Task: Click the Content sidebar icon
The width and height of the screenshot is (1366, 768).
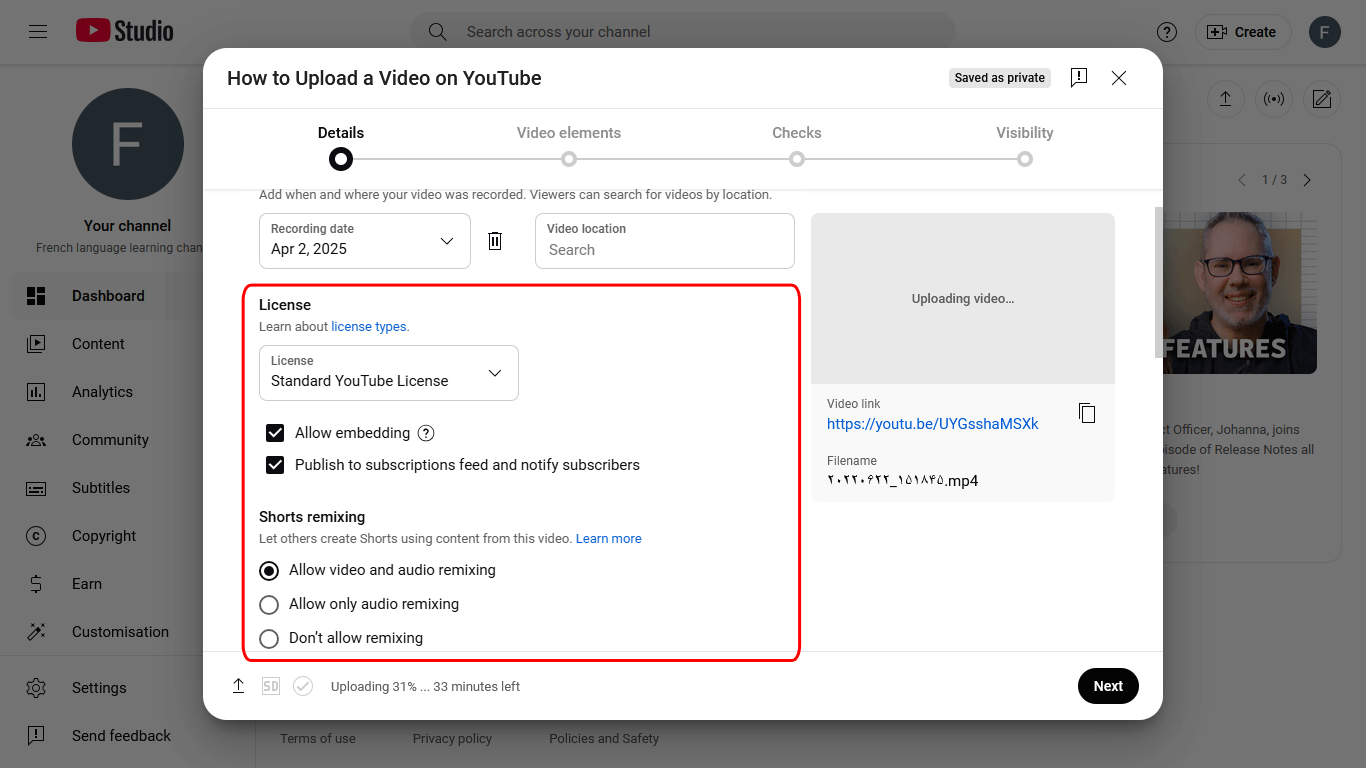Action: pyautogui.click(x=36, y=344)
